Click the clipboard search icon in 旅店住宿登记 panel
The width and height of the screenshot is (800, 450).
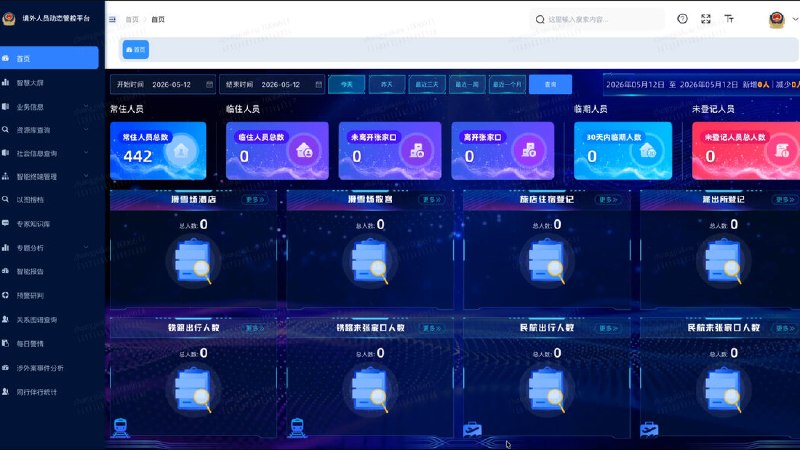547,262
